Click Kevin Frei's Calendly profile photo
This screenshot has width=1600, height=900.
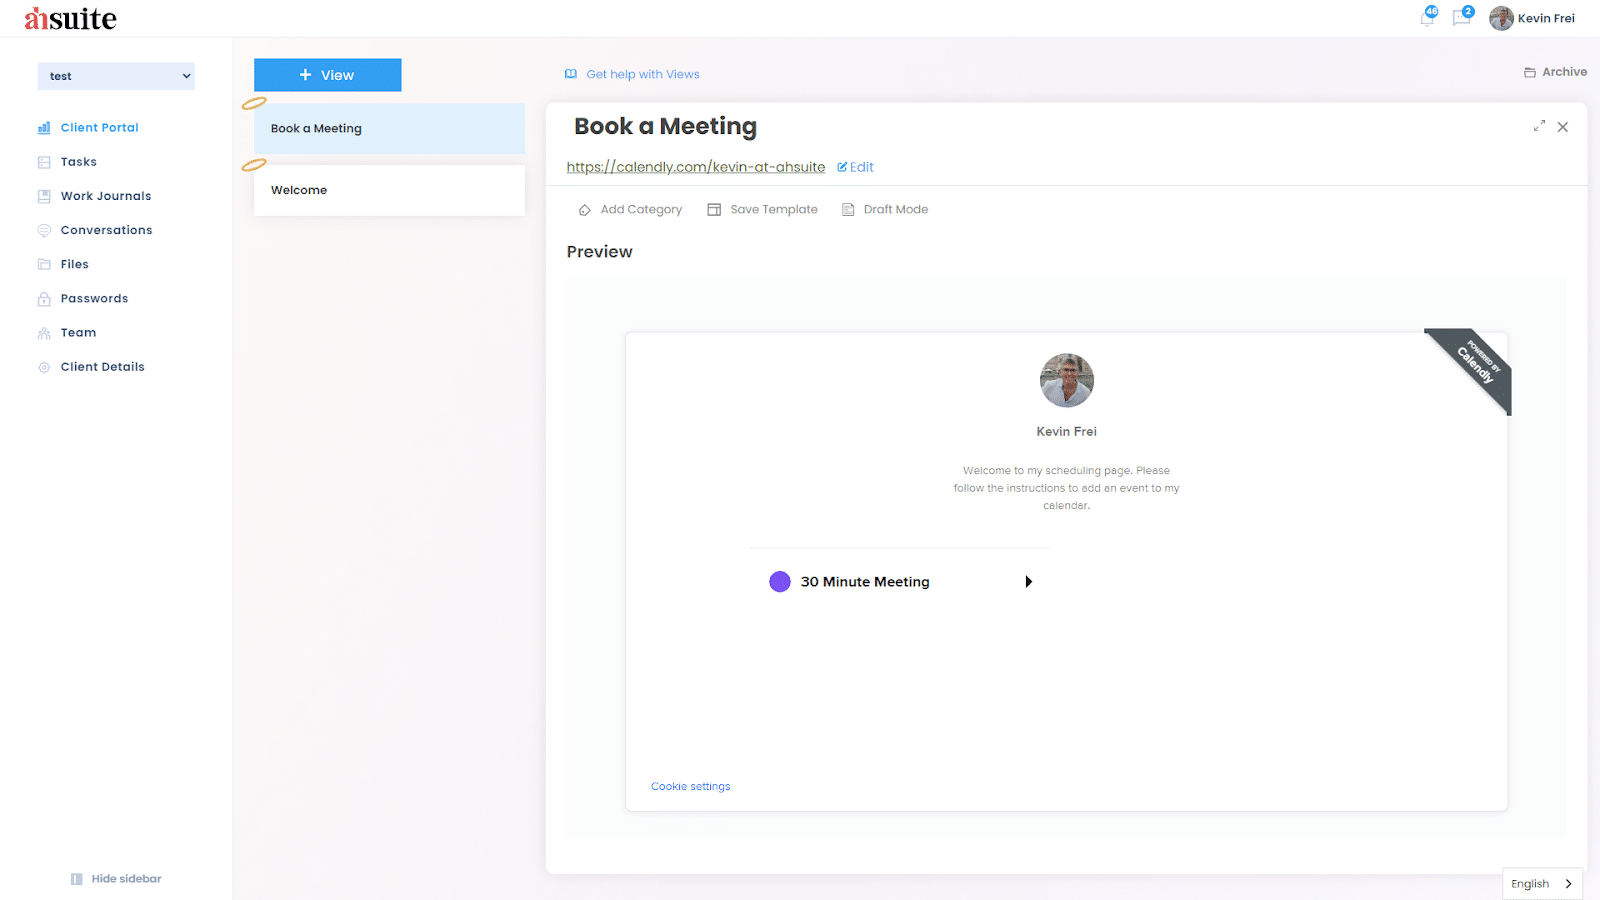[x=1067, y=380]
